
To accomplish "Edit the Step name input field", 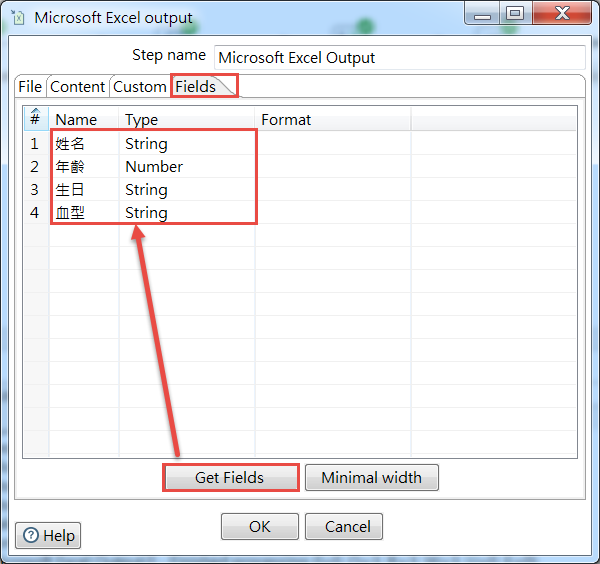I will pyautogui.click(x=399, y=58).
